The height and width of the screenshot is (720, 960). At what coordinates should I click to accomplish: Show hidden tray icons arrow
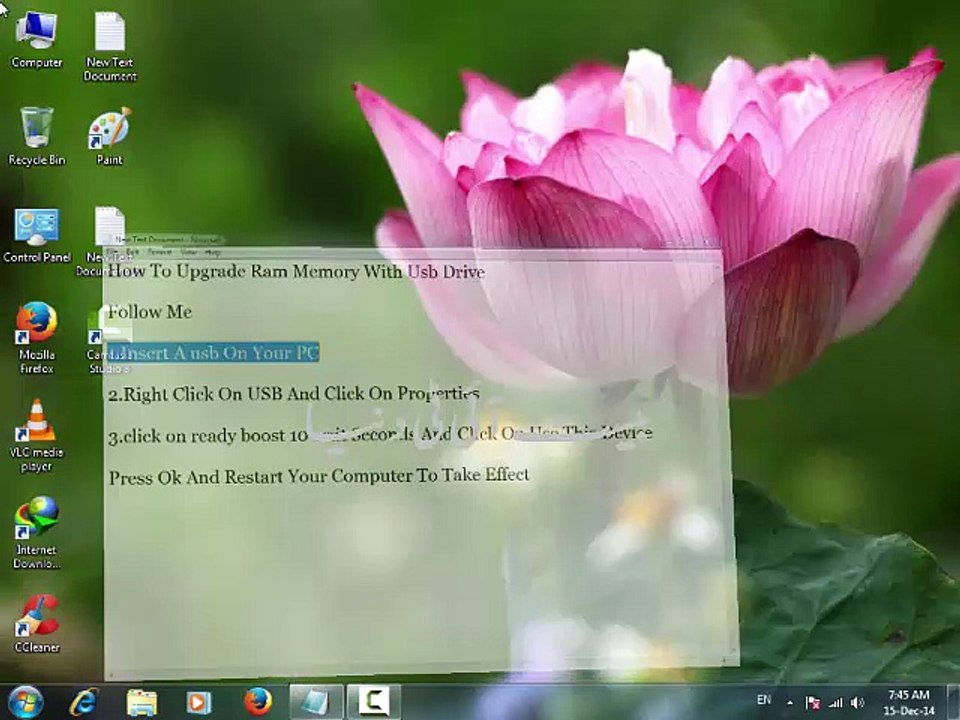click(790, 703)
